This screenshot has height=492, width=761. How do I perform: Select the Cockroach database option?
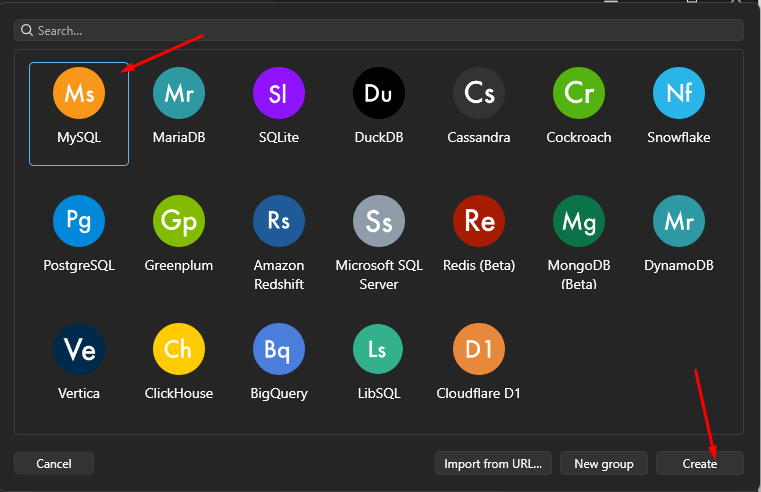click(579, 93)
